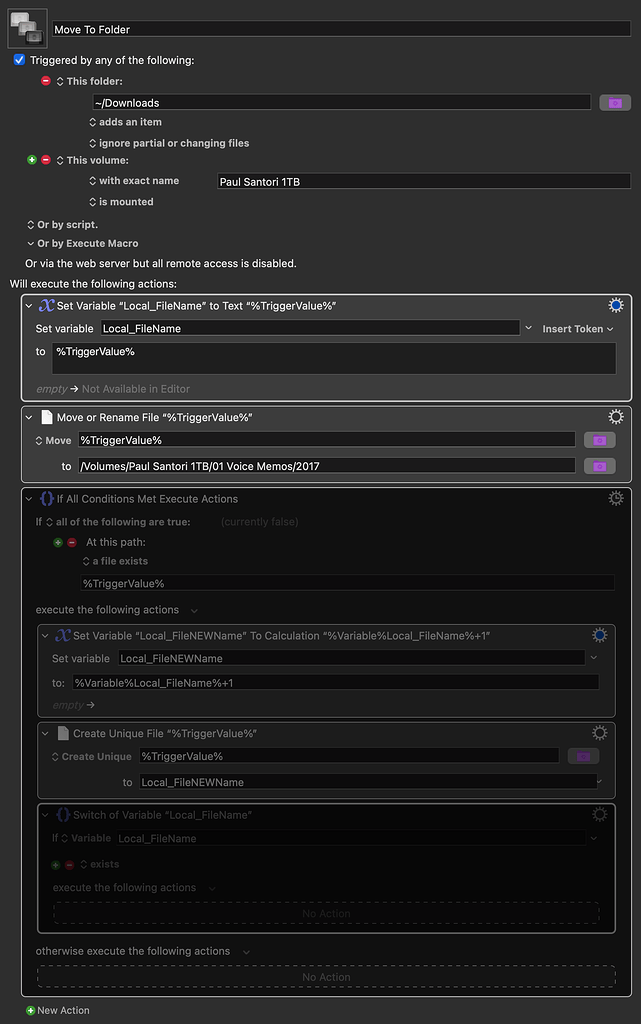The image size is (641, 1024).
Task: Open gear menu of Set Variable Local_FileNEWName action
Action: [x=599, y=635]
